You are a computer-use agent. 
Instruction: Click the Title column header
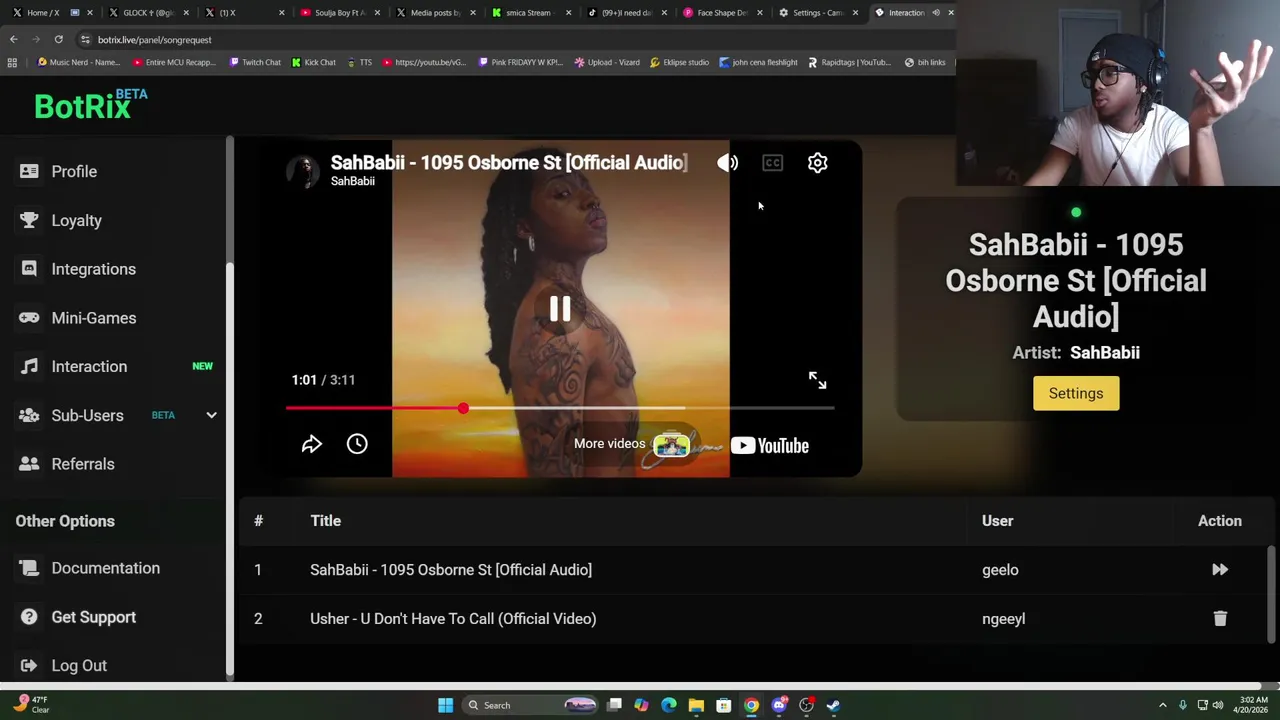click(325, 521)
